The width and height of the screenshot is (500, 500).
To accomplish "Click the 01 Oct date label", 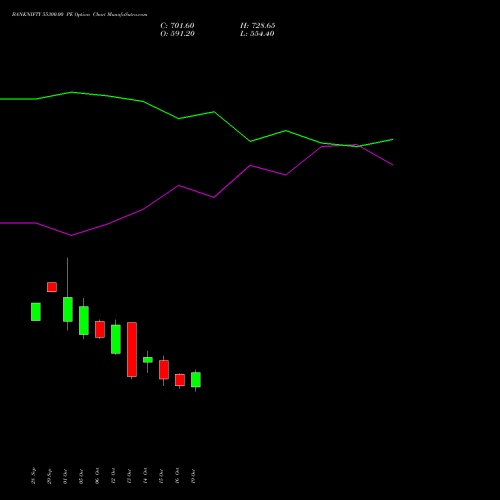I will (x=65, y=476).
